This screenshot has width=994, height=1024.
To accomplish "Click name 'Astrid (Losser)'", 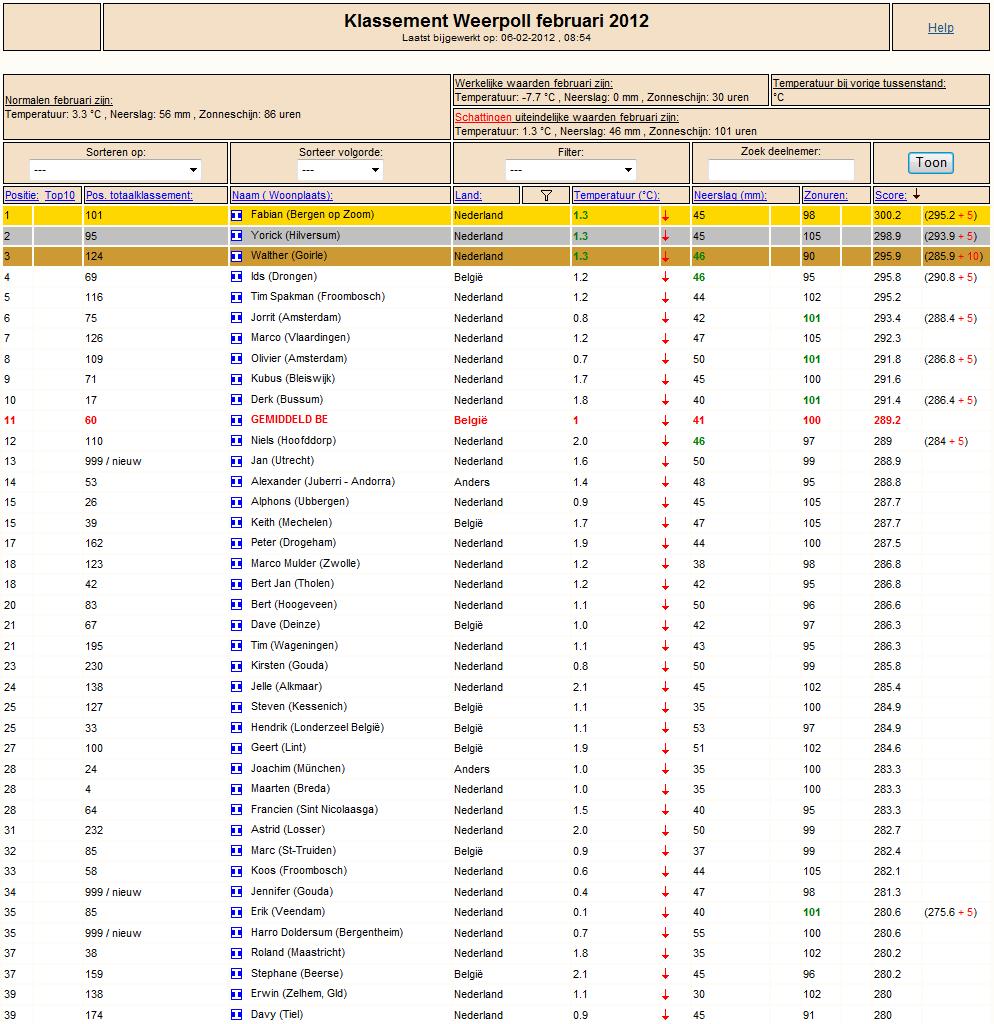I will click(x=288, y=829).
